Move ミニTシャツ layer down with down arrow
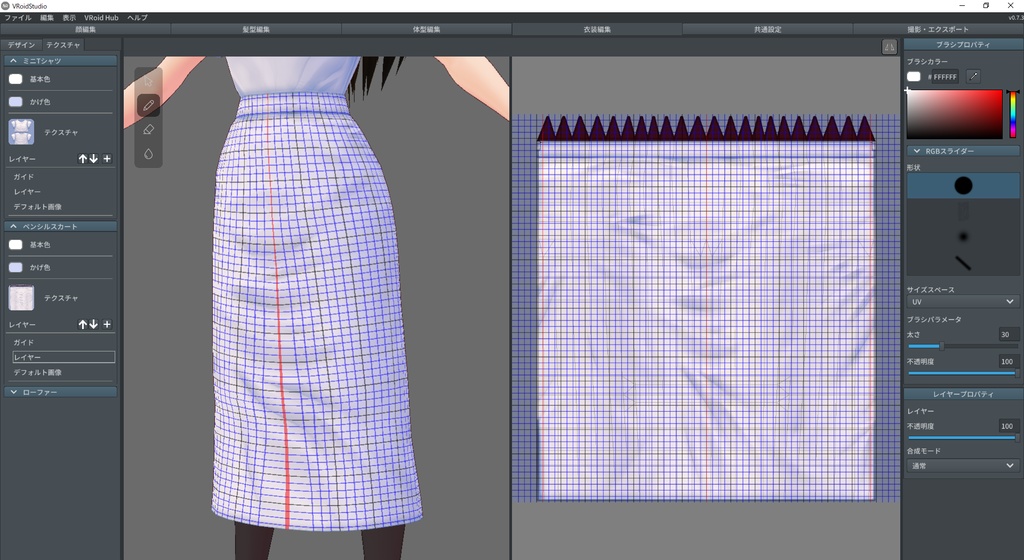 click(93, 159)
